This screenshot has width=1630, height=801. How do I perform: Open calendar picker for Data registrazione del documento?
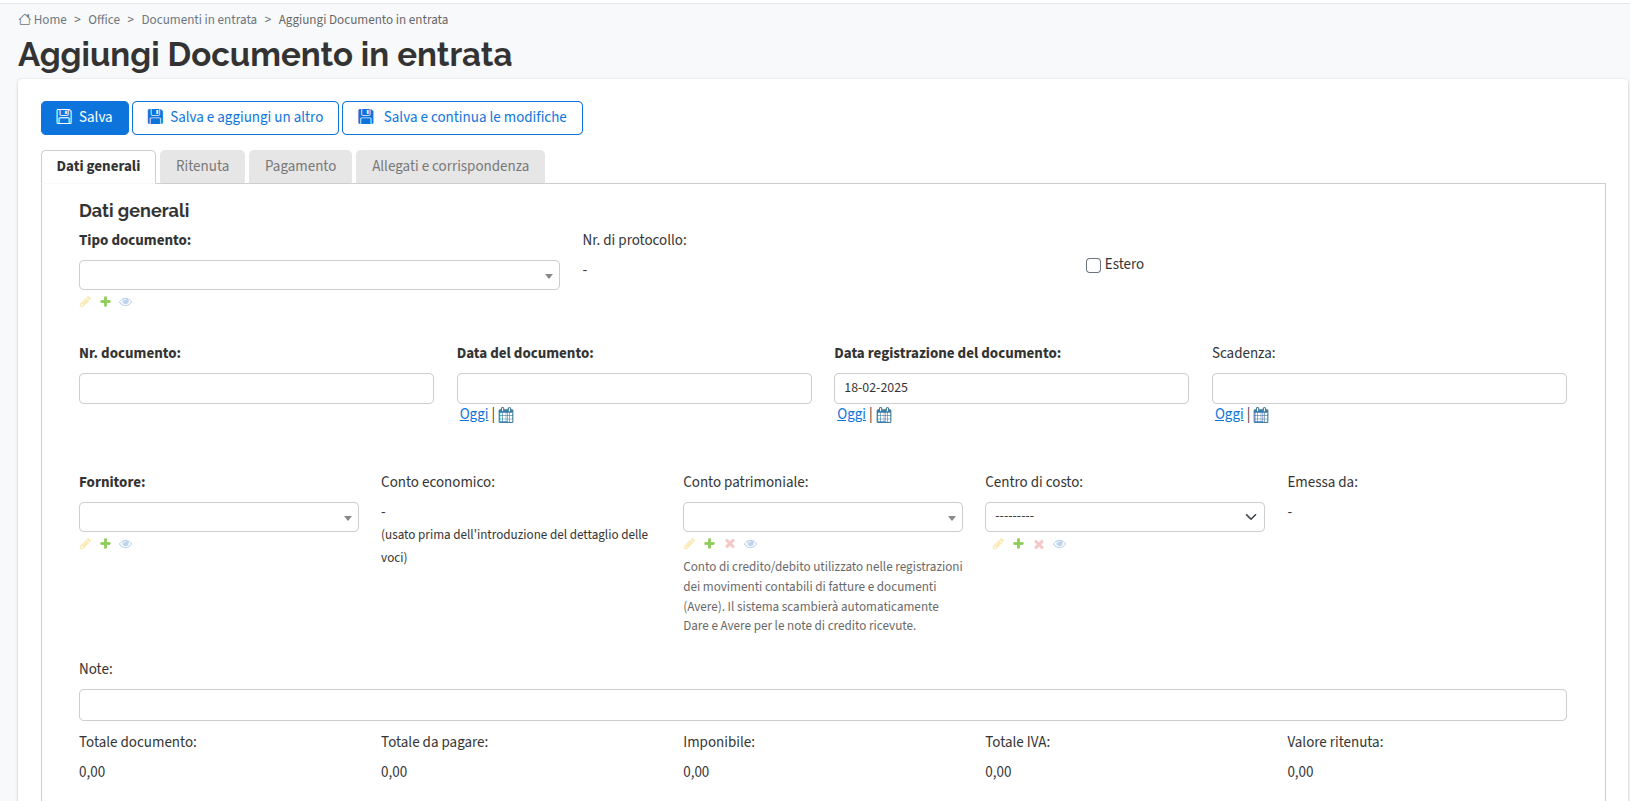click(x=884, y=415)
